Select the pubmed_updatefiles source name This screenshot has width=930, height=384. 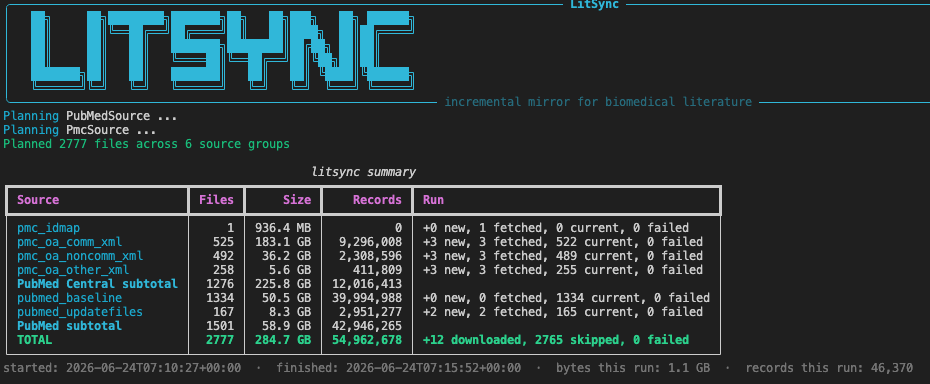coord(80,312)
